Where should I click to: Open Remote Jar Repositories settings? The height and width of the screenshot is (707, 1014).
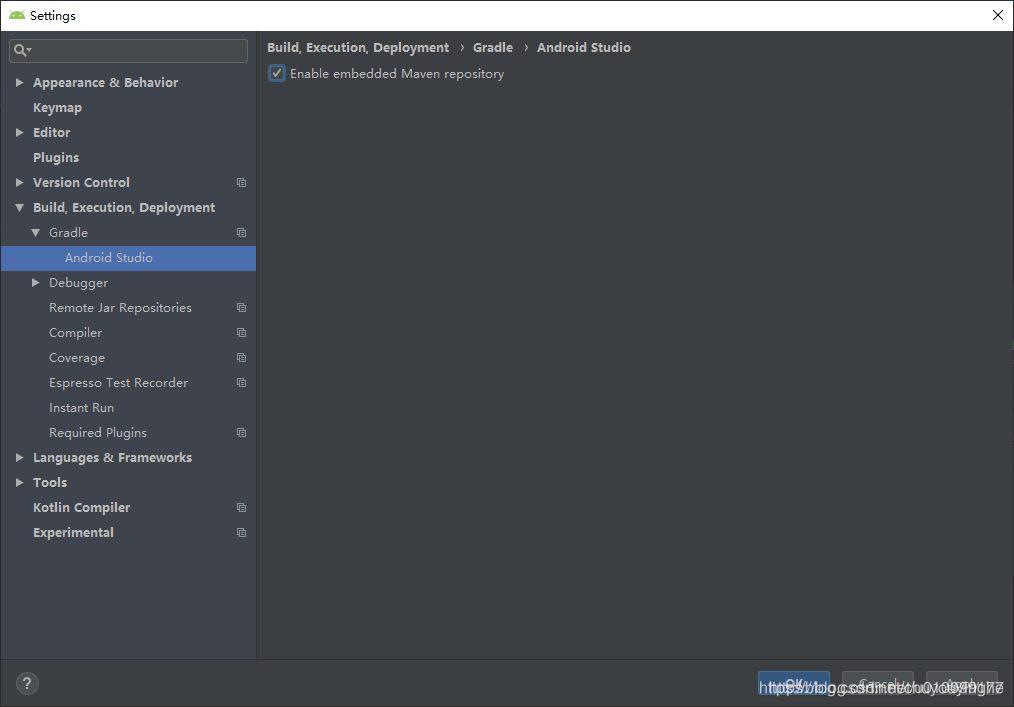120,308
